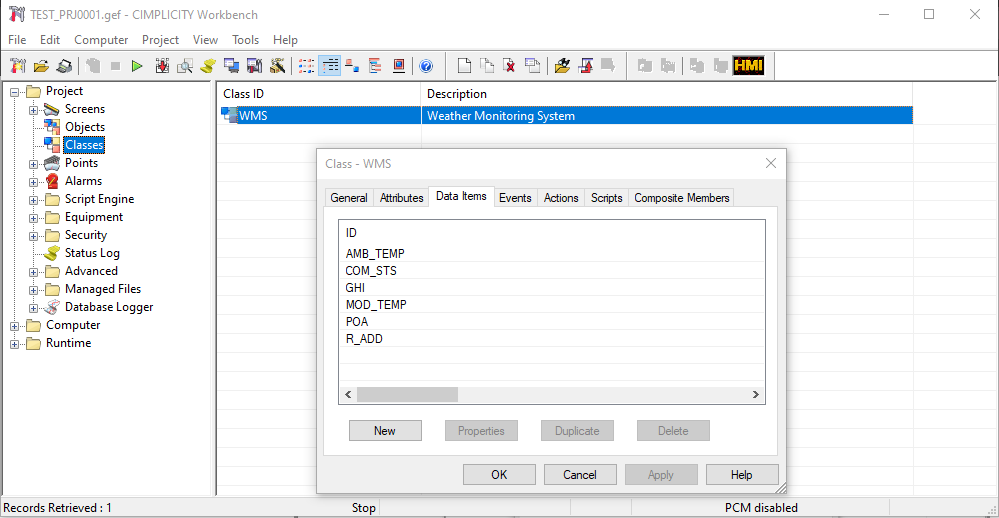Expand the Points node plus box
Image resolution: width=999 pixels, height=518 pixels.
pos(34,164)
